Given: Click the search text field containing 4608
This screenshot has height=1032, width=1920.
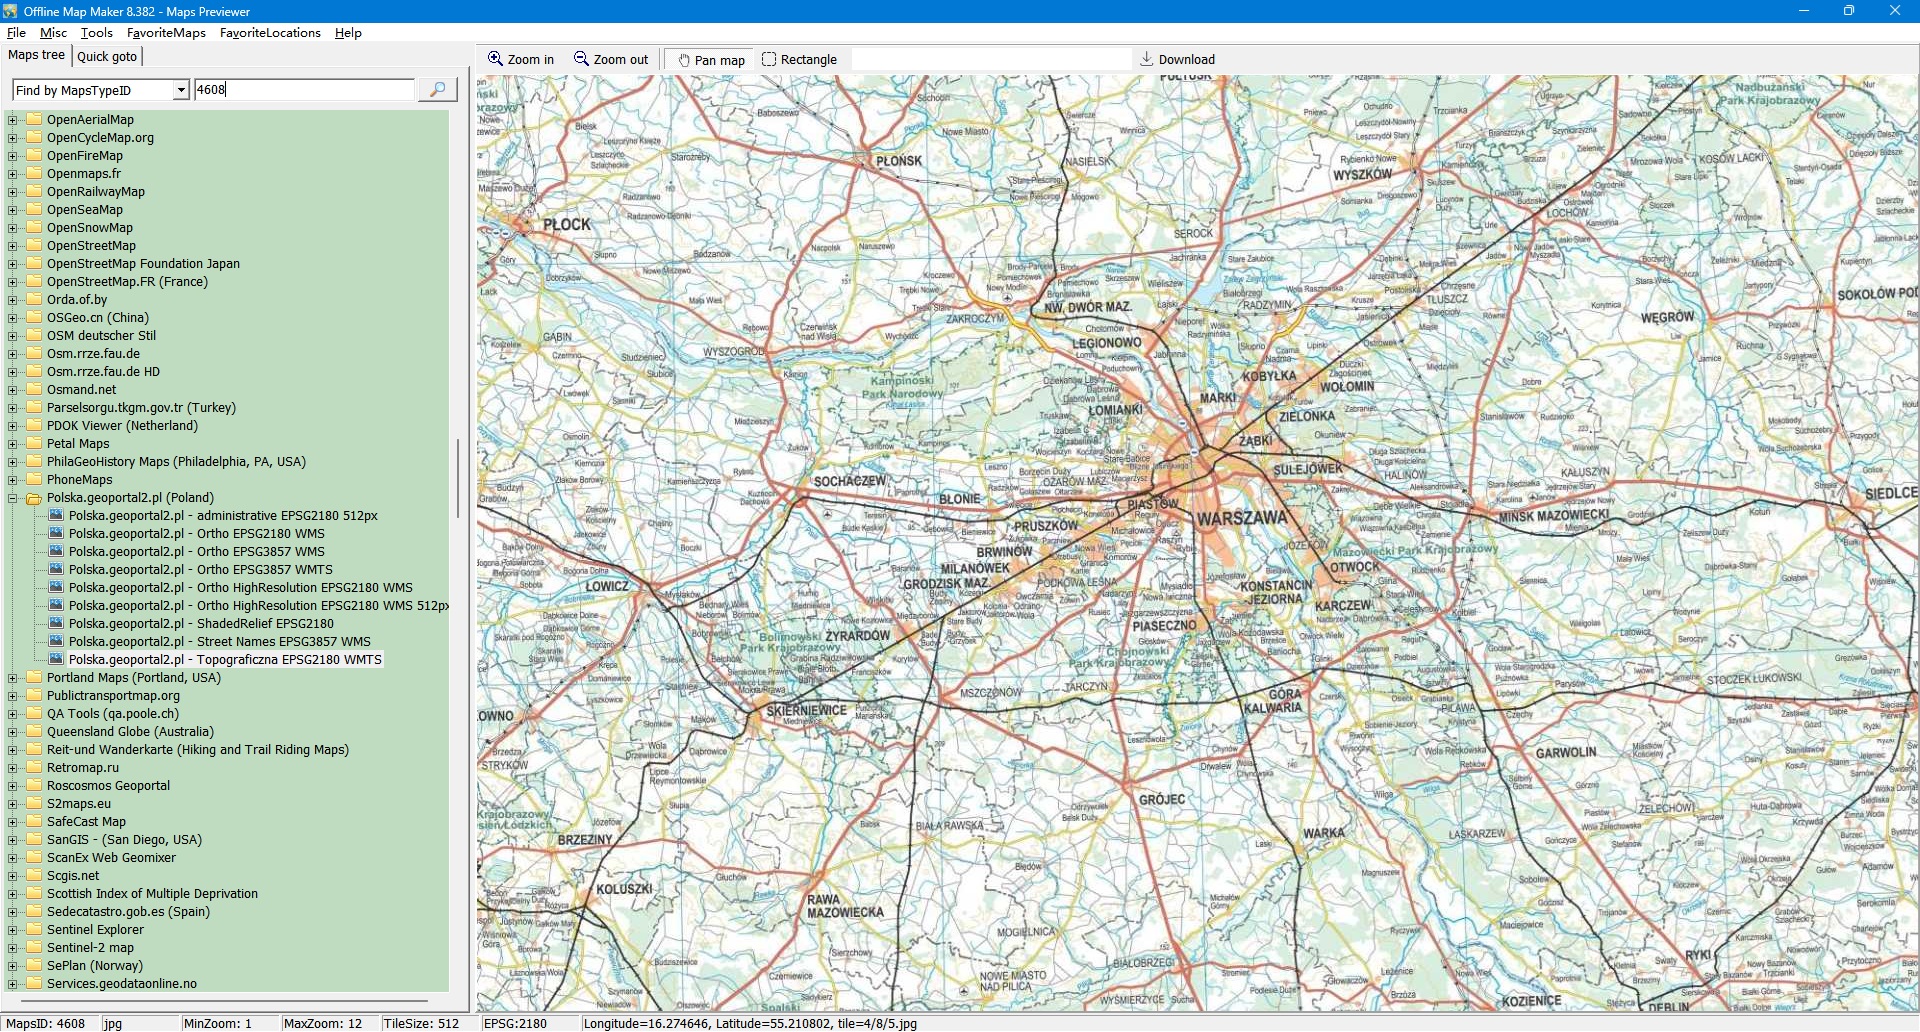Looking at the screenshot, I should click(303, 90).
